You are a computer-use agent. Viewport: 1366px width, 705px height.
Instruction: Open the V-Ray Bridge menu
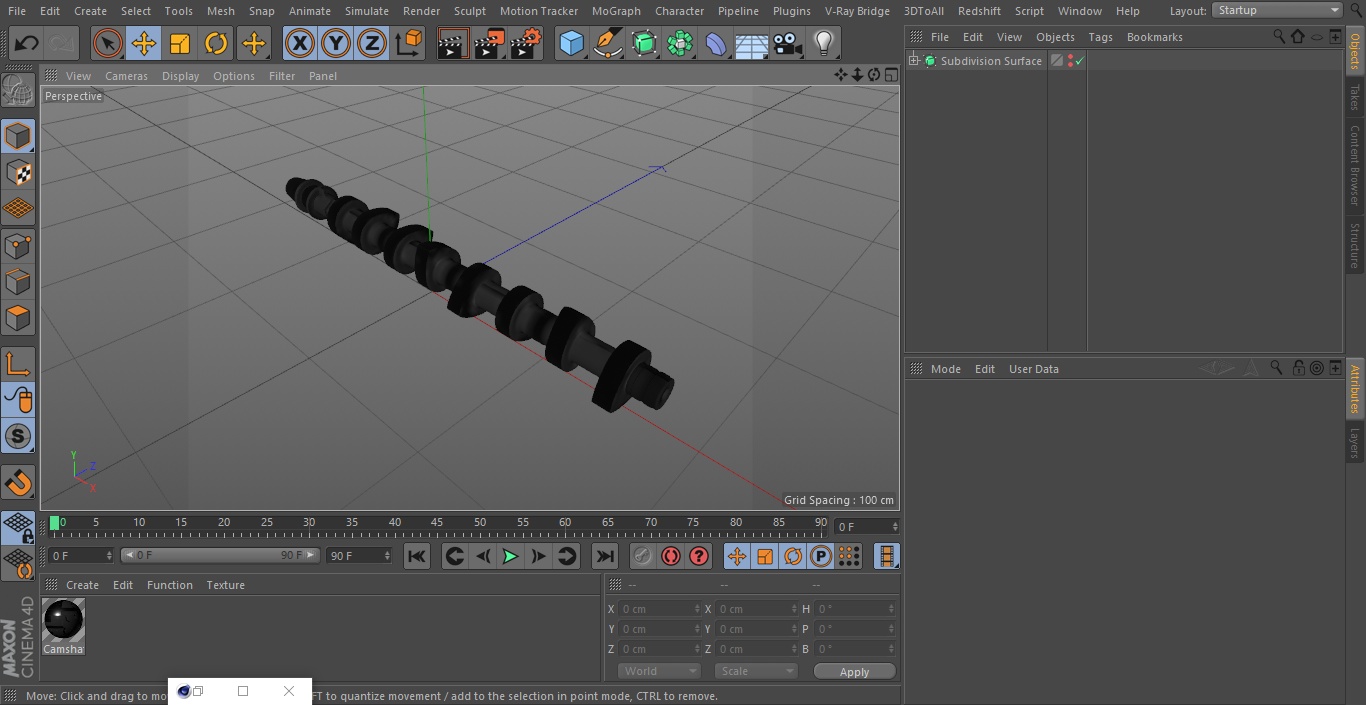(x=857, y=11)
